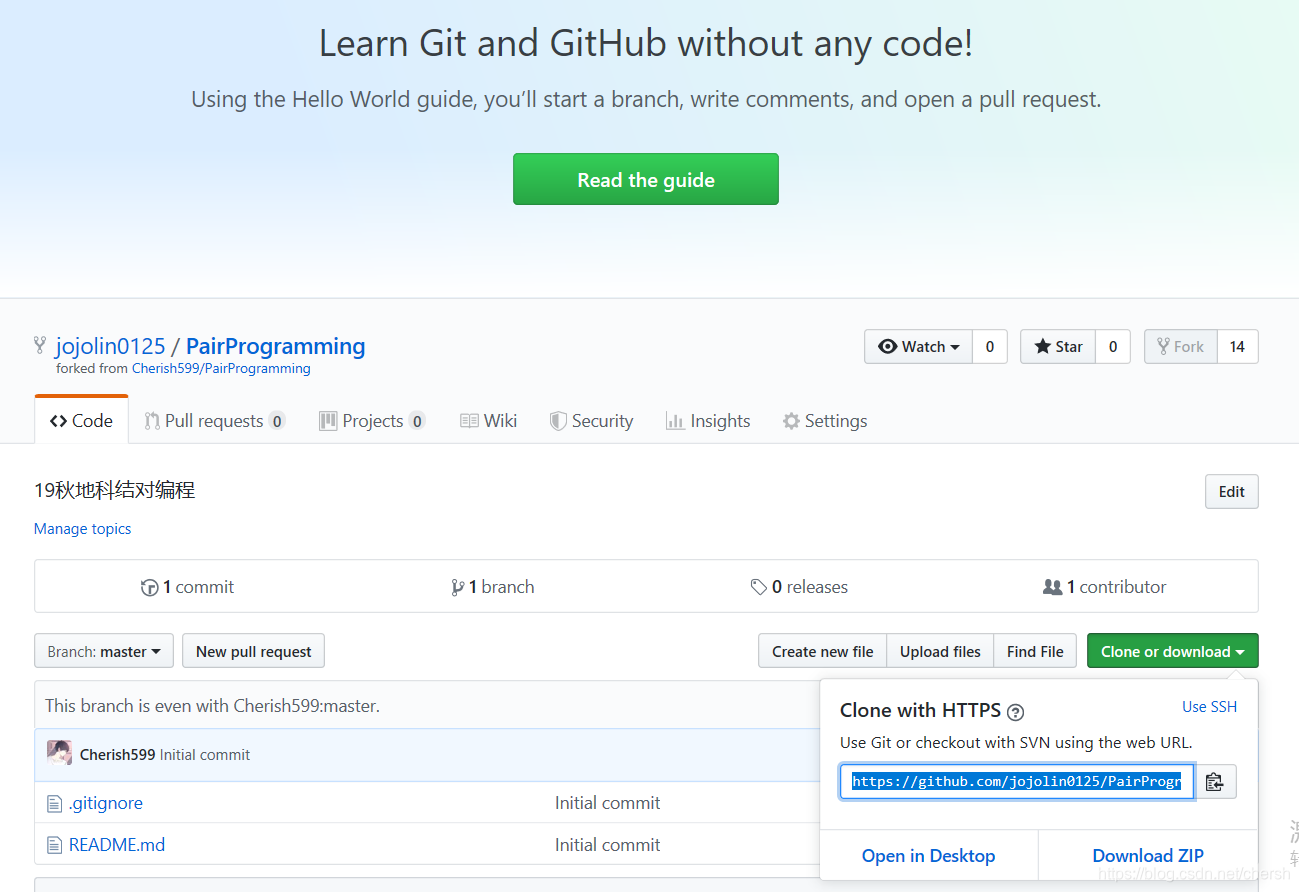Viewport: 1299px width, 892px height.
Task: View the 0 releases page
Action: (x=799, y=587)
